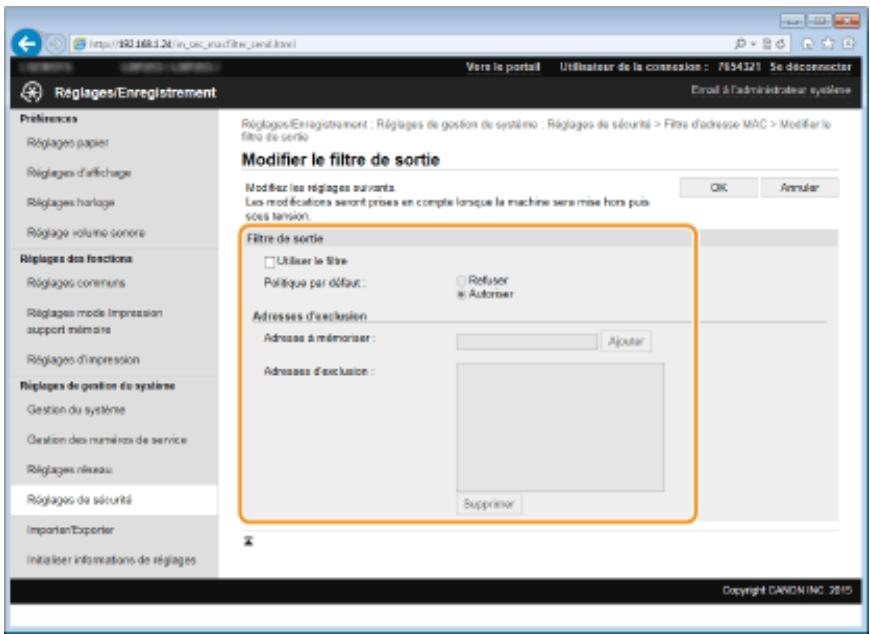Go back with browser back arrow
Screen dimensions: 870x634
point(26,44)
